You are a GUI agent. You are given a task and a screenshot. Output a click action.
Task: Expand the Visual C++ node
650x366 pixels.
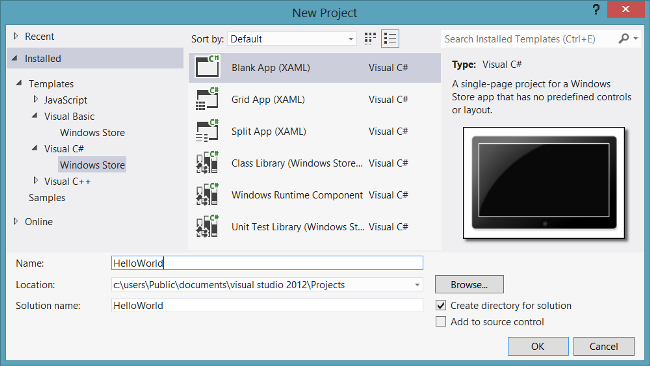tap(36, 181)
